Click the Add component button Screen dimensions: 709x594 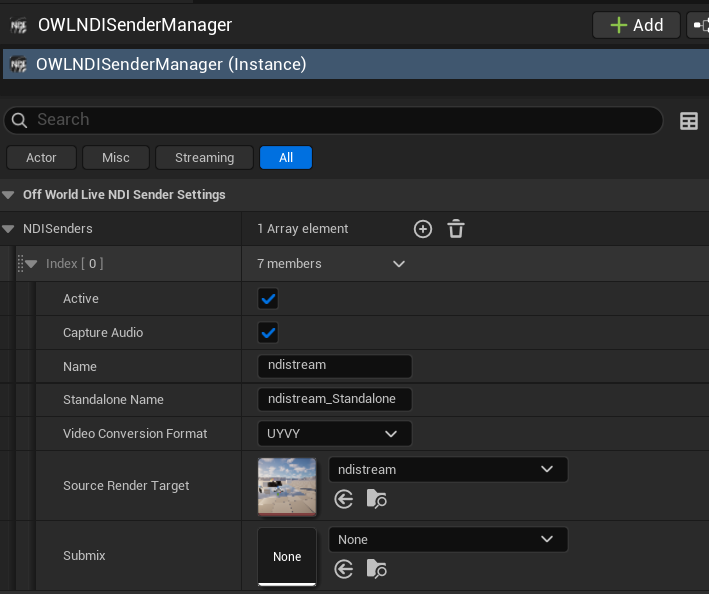pos(636,25)
